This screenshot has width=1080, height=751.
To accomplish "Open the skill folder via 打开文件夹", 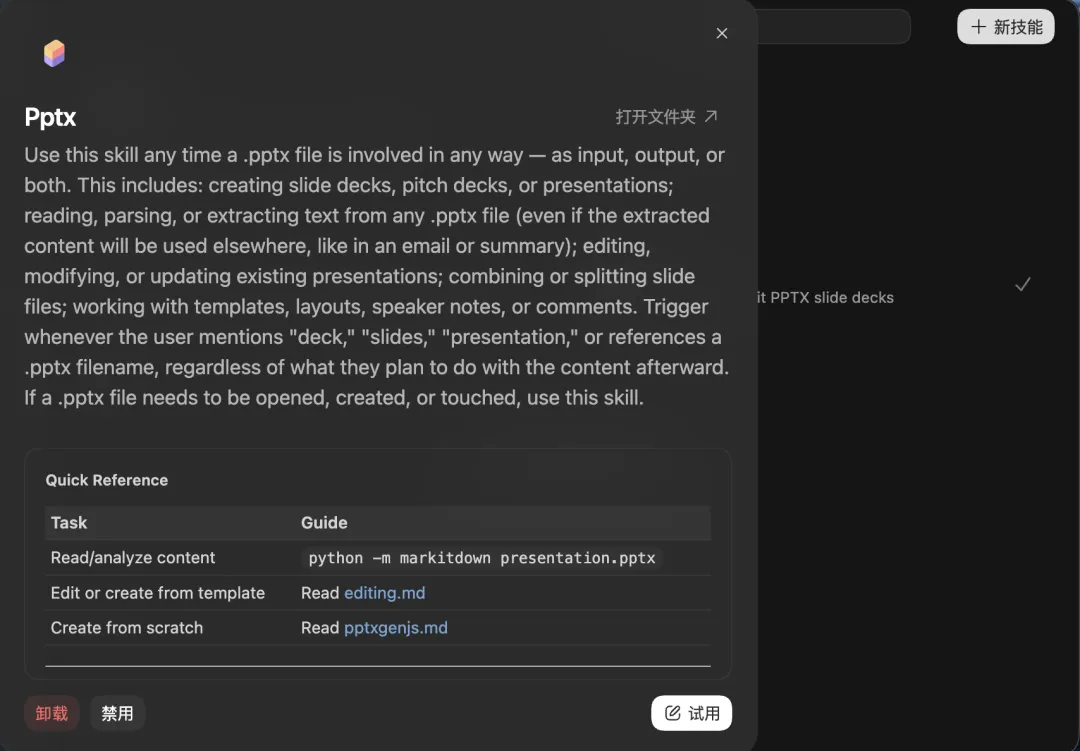I will tap(656, 117).
